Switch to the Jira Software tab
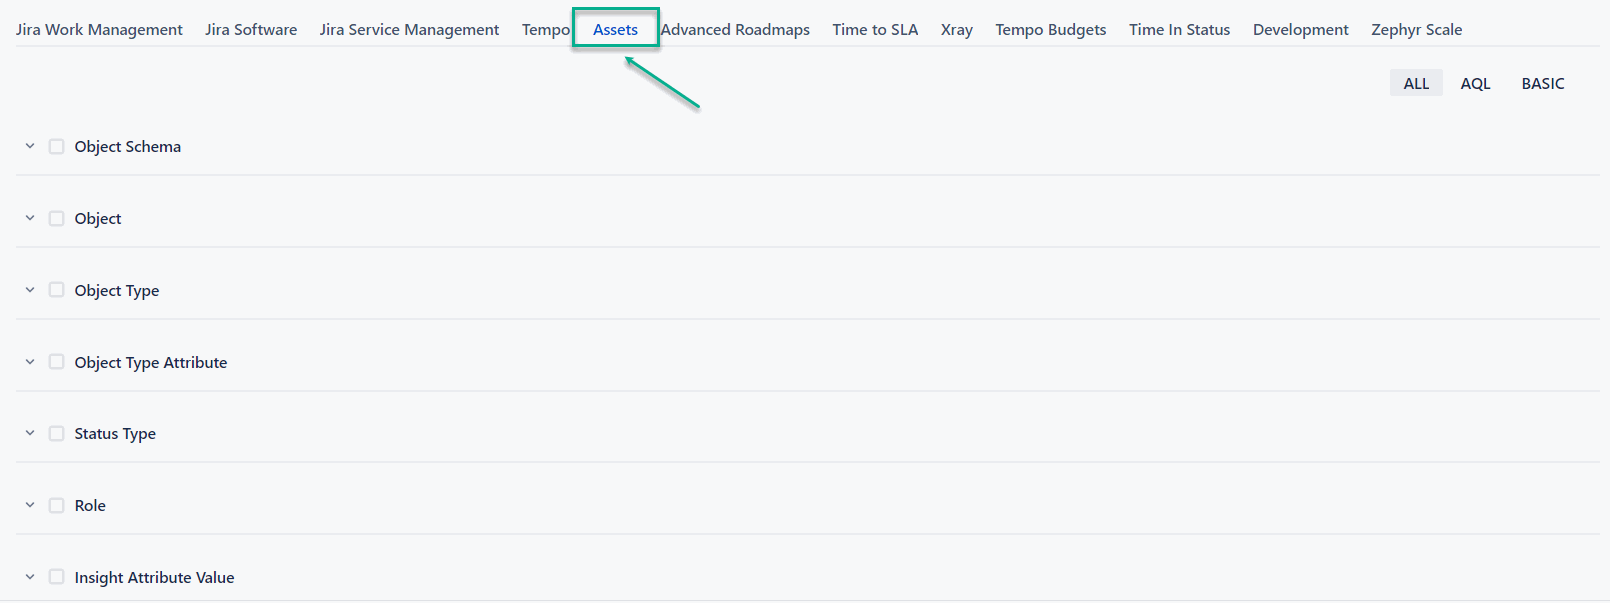This screenshot has height=603, width=1610. tap(251, 30)
